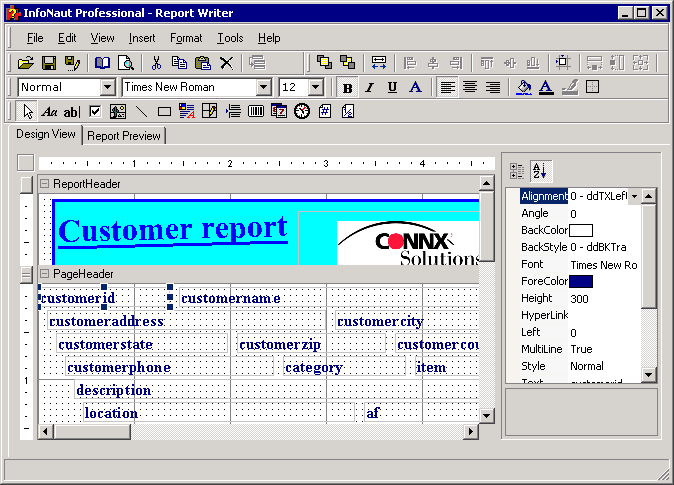674x485 pixels.
Task: Click the underlined A font color icon
Action: pyautogui.click(x=546, y=87)
